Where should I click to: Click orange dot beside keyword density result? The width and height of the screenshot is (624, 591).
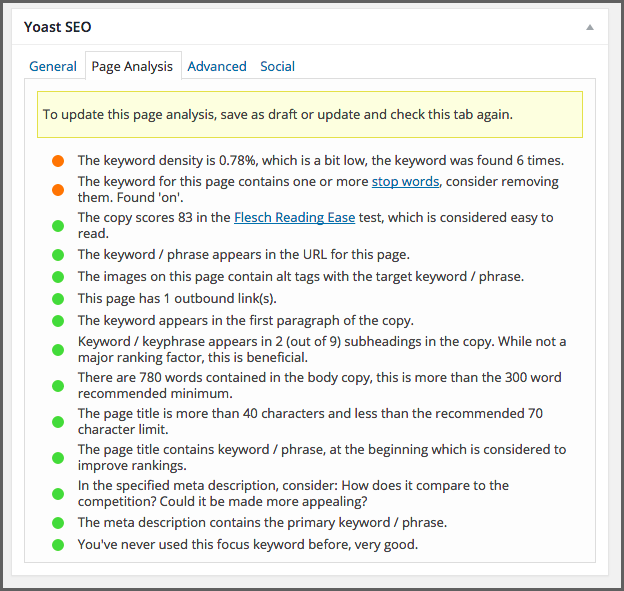pyautogui.click(x=58, y=161)
